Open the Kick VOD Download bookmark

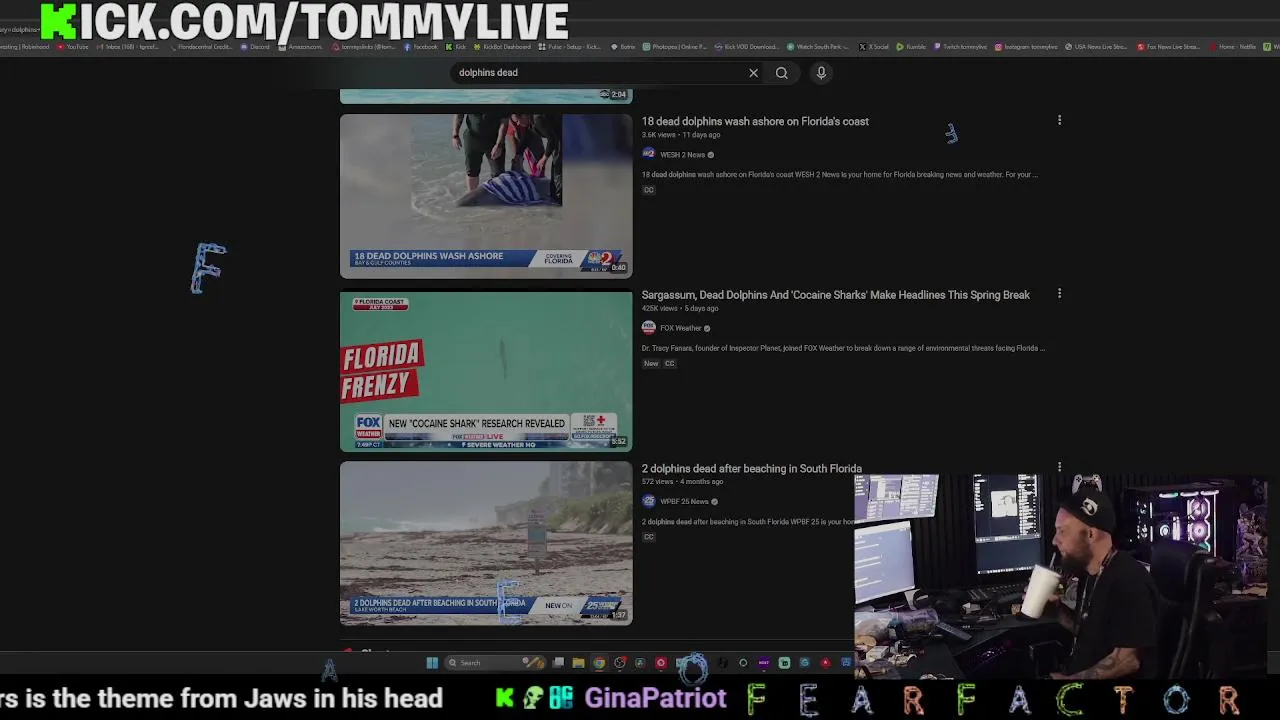[x=746, y=47]
